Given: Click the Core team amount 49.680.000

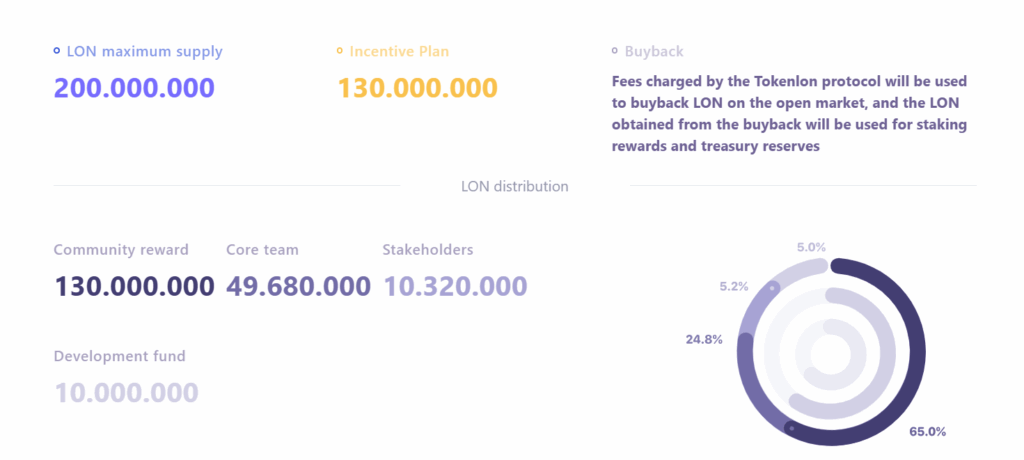Looking at the screenshot, I should [298, 286].
